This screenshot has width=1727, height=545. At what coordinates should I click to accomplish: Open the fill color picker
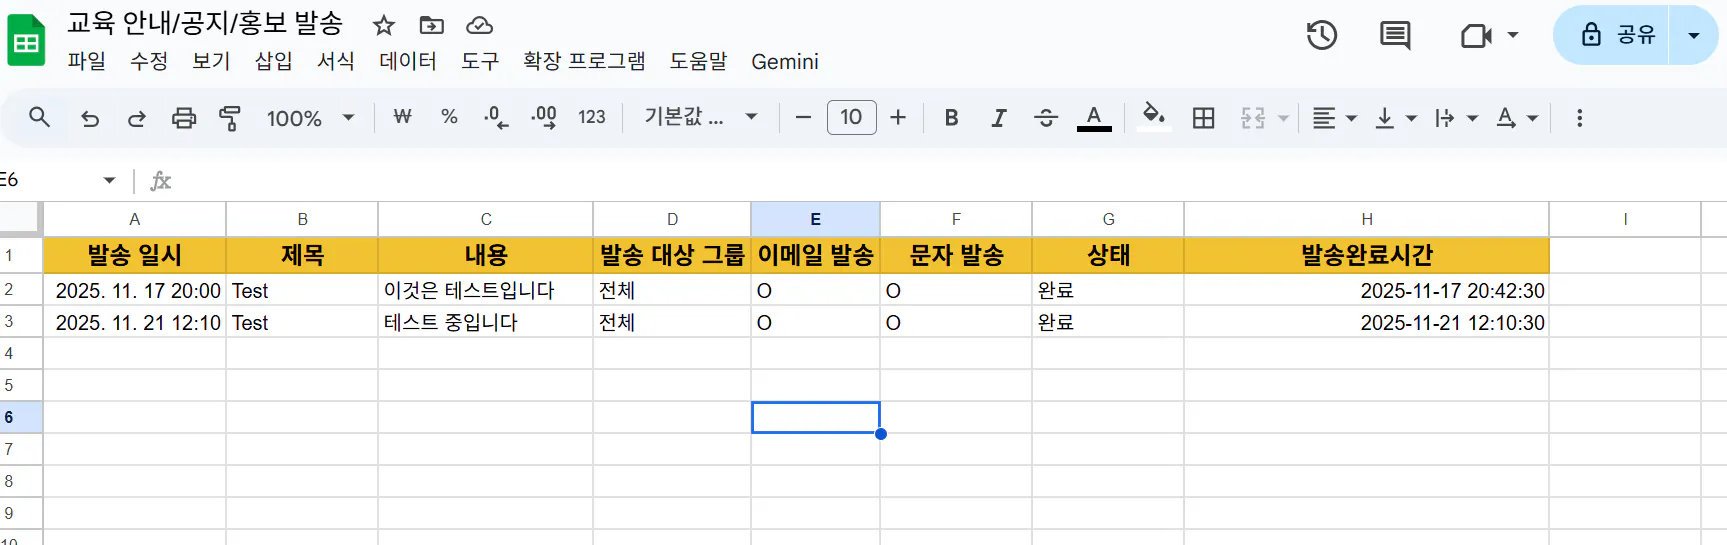coord(1154,116)
